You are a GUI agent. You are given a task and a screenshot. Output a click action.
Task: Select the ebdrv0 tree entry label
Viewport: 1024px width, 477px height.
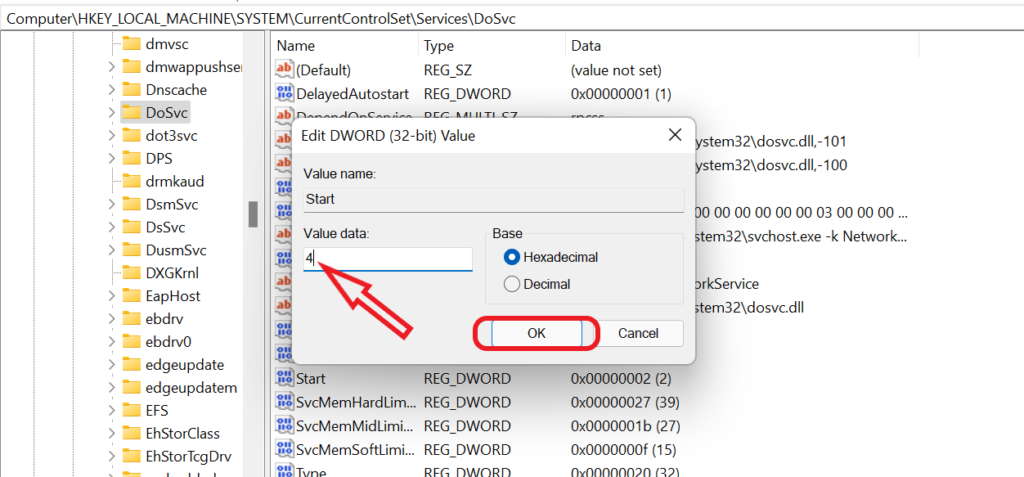168,342
